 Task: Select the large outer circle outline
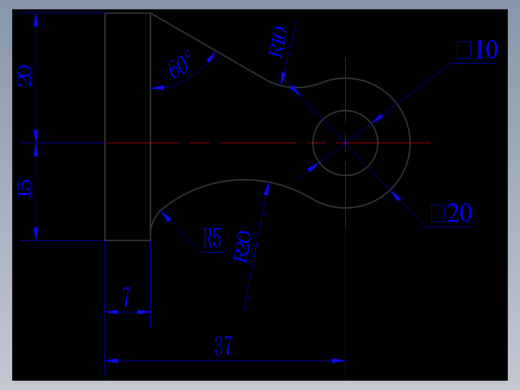pos(345,143)
